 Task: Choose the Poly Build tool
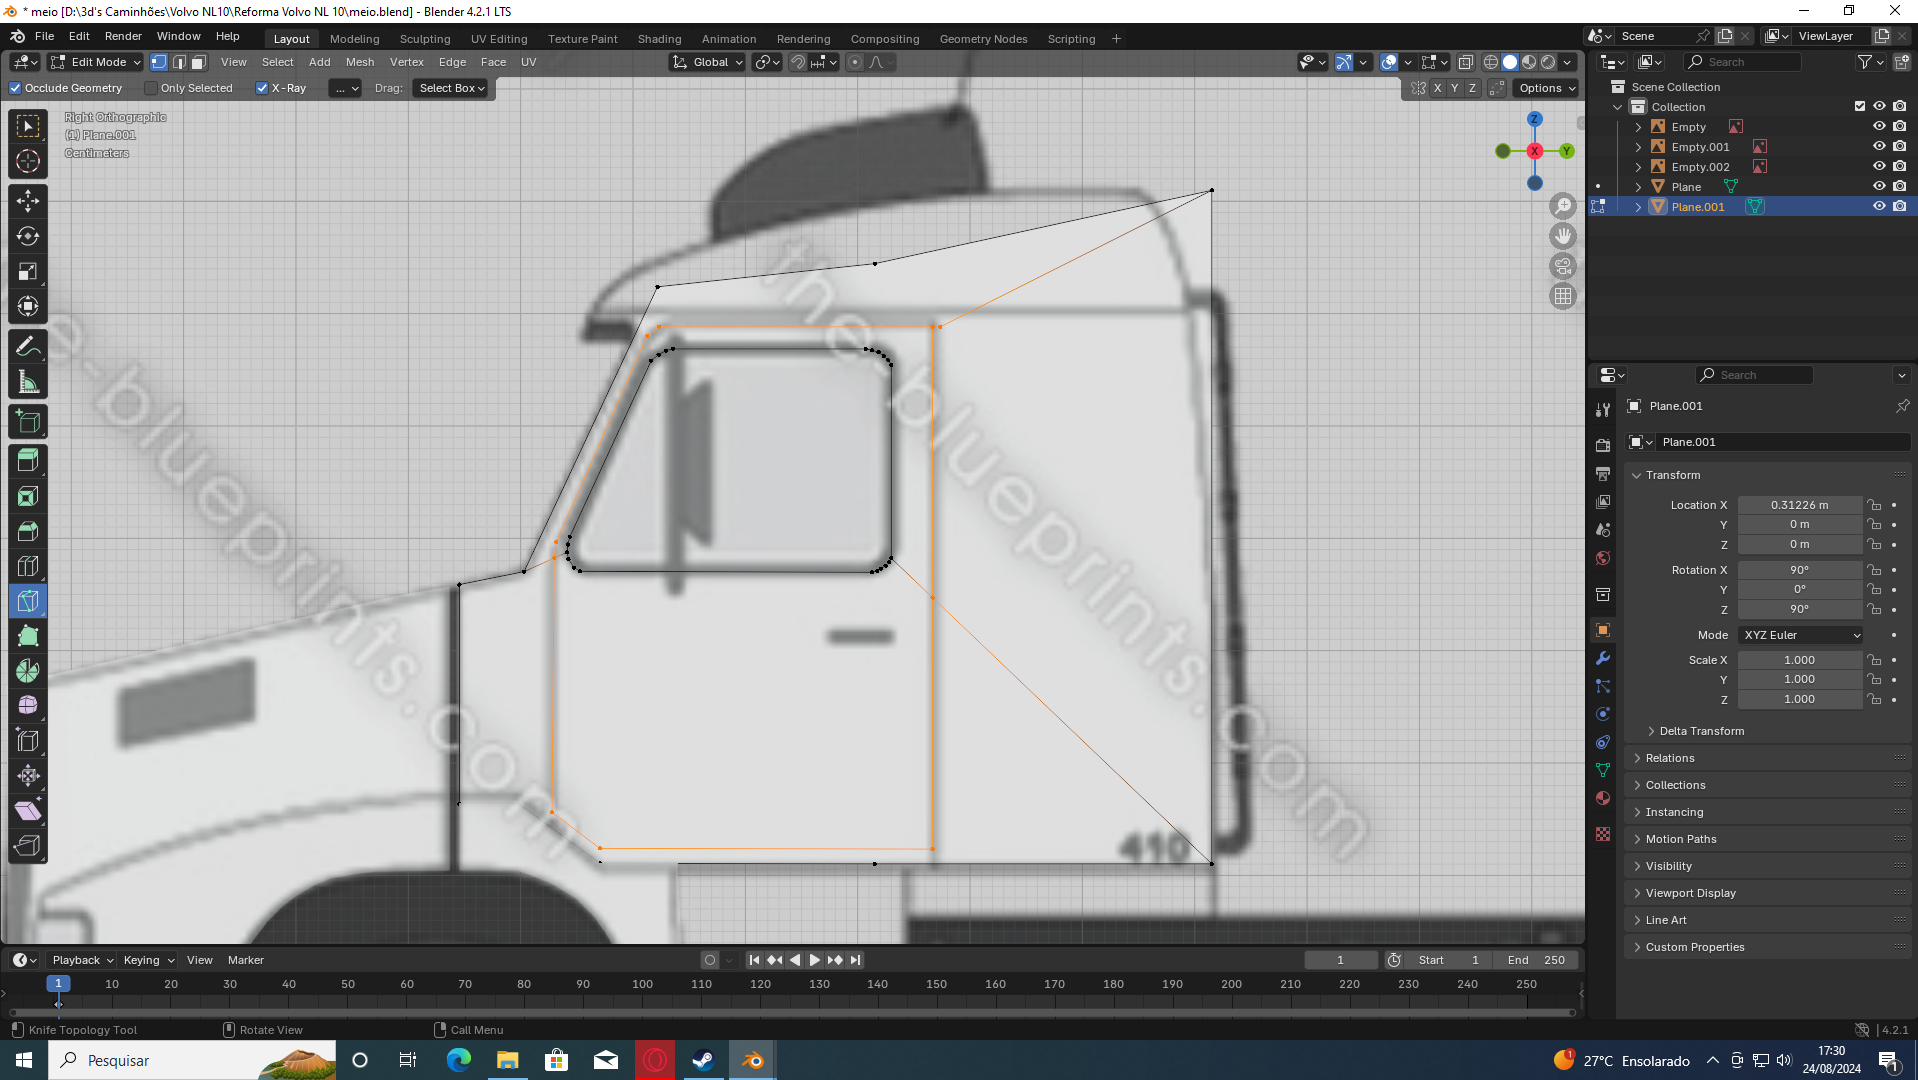(28, 636)
